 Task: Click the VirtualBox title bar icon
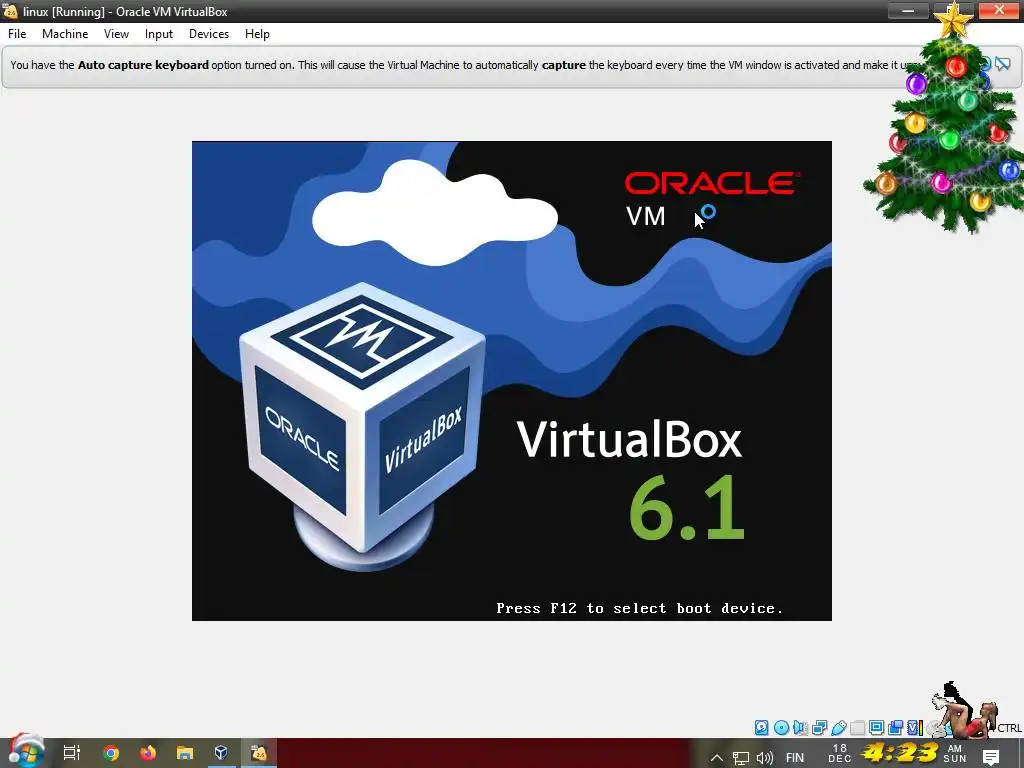click(x=10, y=11)
